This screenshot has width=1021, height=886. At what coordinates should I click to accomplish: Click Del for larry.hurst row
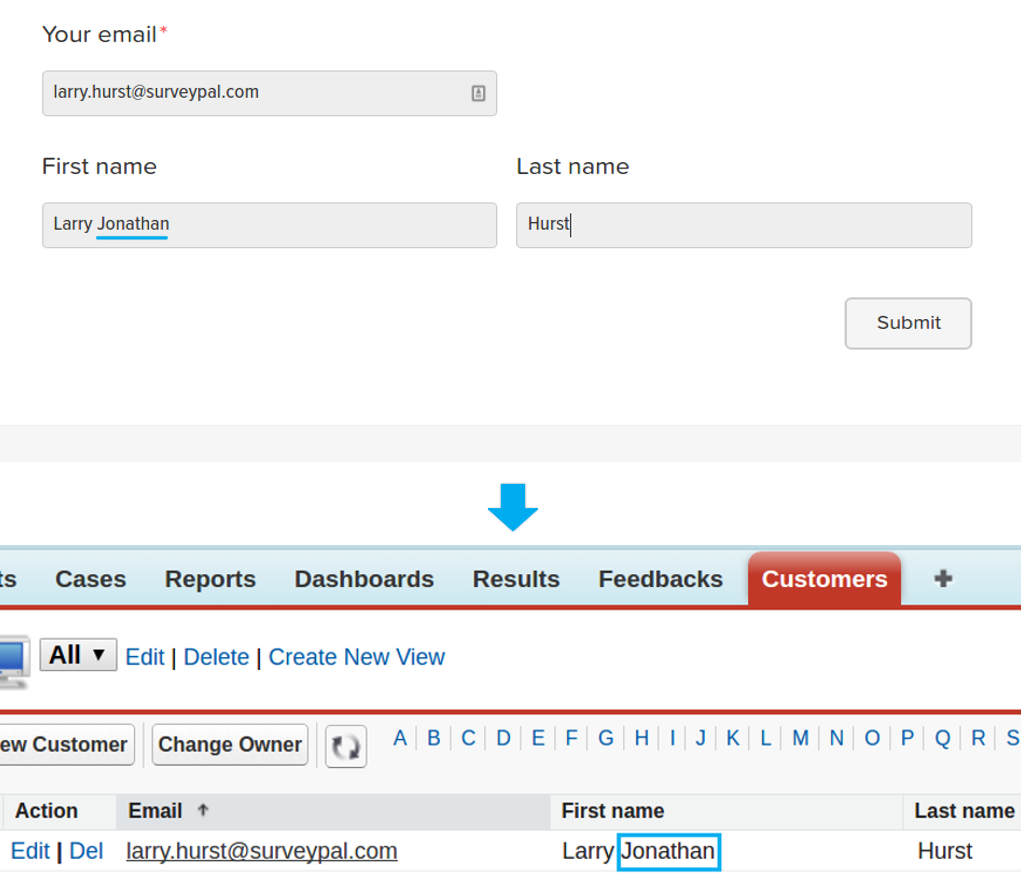pos(86,851)
